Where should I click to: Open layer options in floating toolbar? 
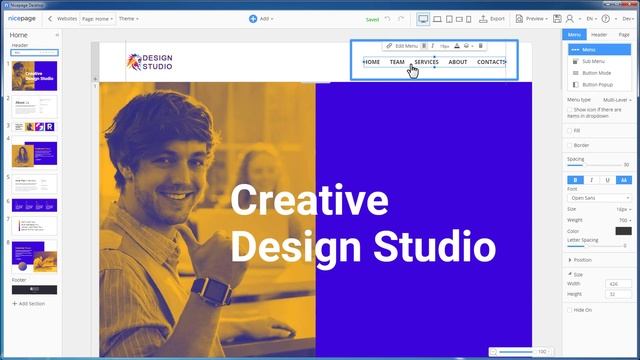(468, 46)
